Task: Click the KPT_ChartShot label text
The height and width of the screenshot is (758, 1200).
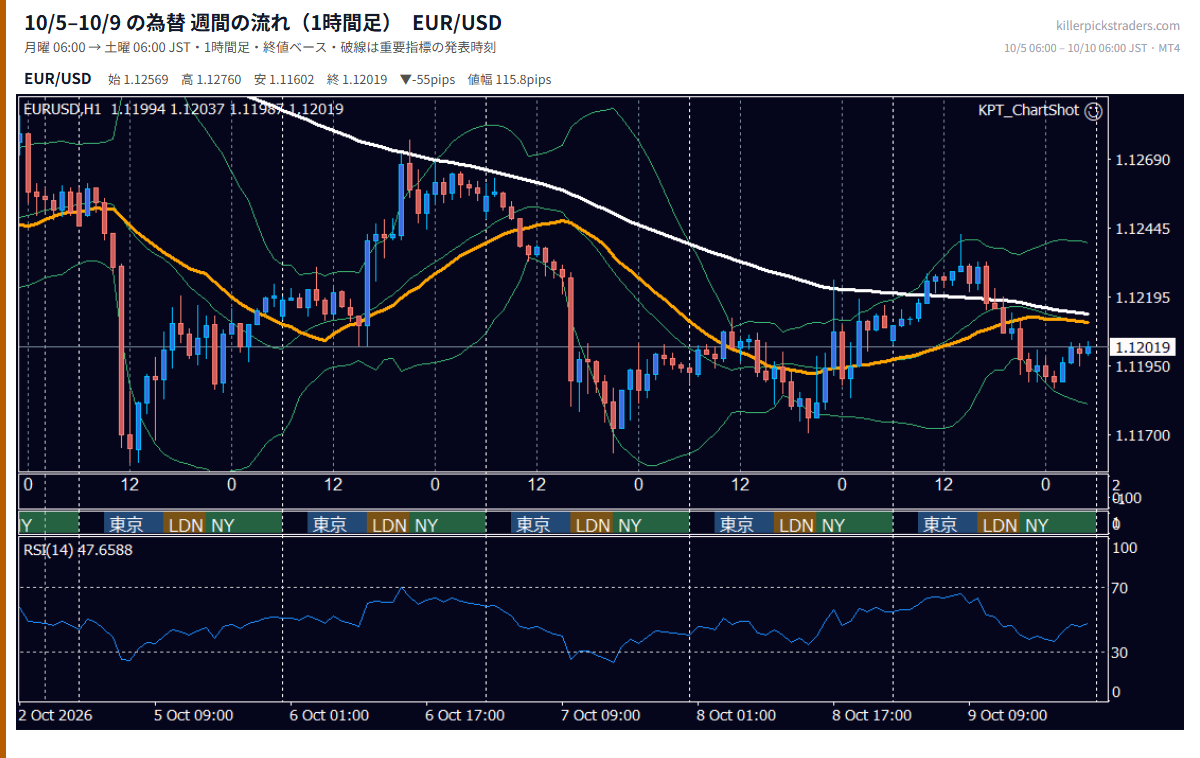Action: pyautogui.click(x=1029, y=110)
